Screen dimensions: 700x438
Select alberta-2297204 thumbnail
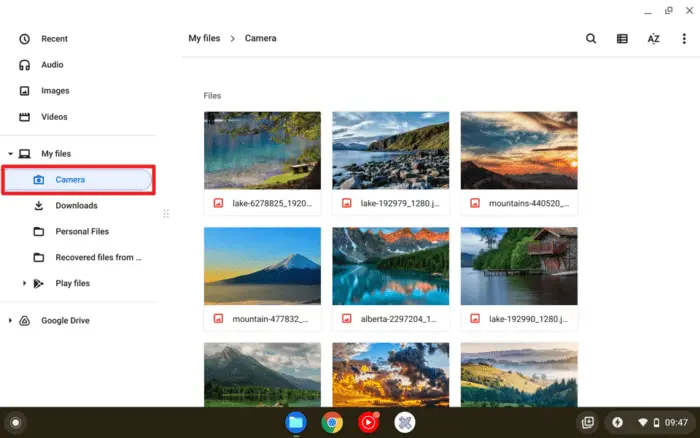(391, 266)
